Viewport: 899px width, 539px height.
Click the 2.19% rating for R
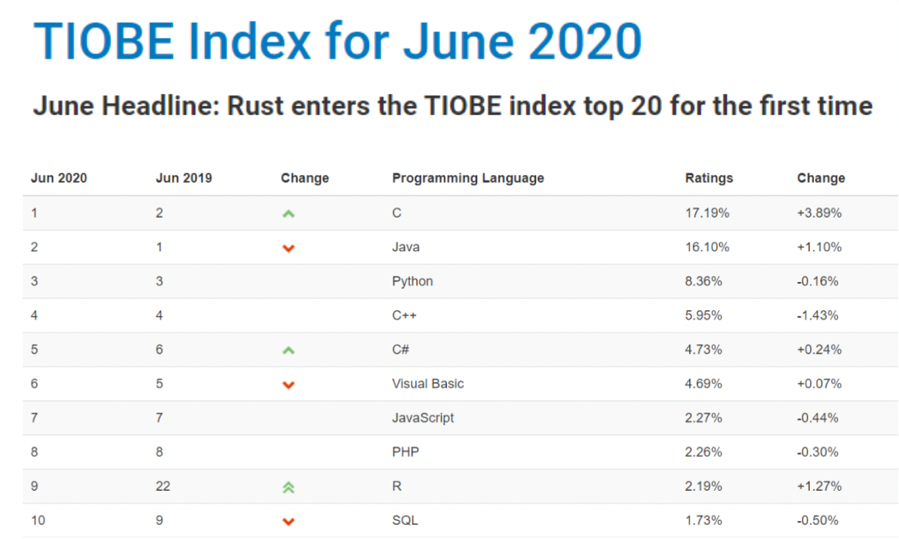(x=703, y=486)
